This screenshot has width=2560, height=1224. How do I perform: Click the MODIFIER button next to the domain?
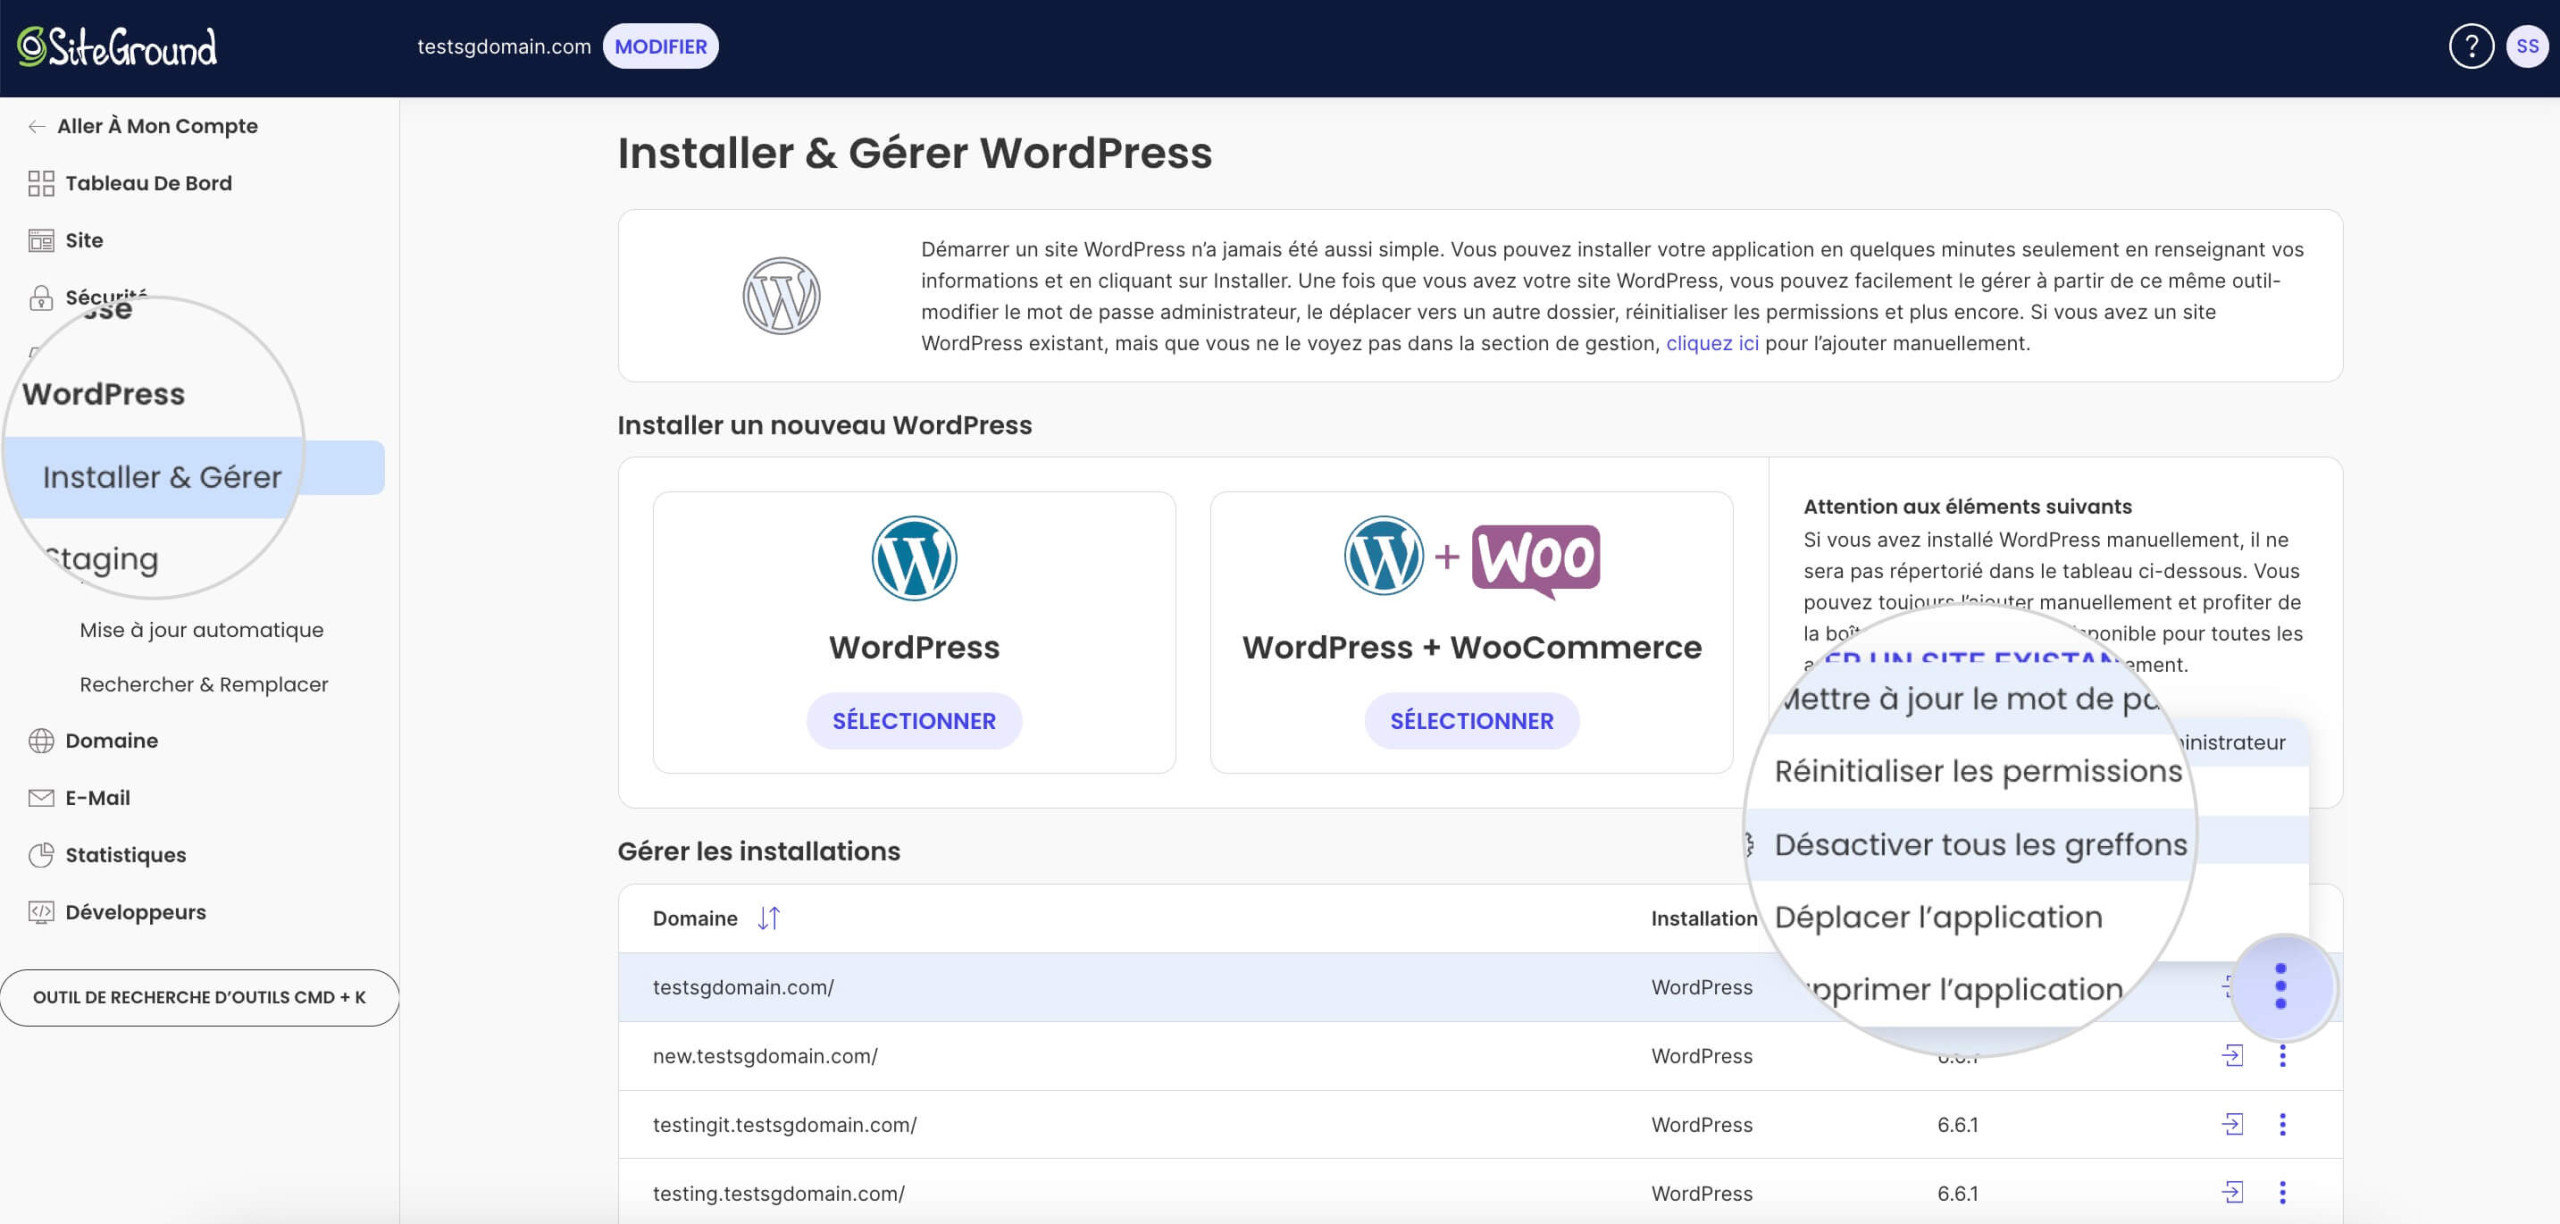660,46
